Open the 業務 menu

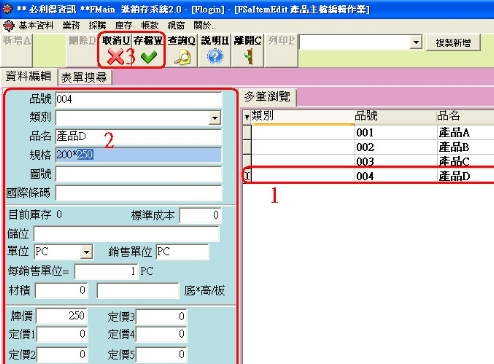click(71, 25)
